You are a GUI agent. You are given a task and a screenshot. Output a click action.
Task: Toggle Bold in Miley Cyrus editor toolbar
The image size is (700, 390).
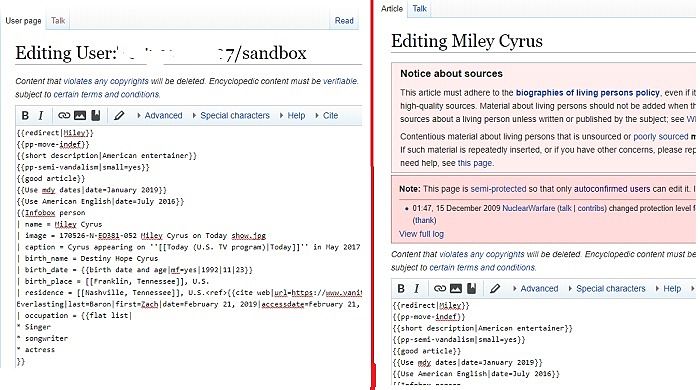pos(401,289)
